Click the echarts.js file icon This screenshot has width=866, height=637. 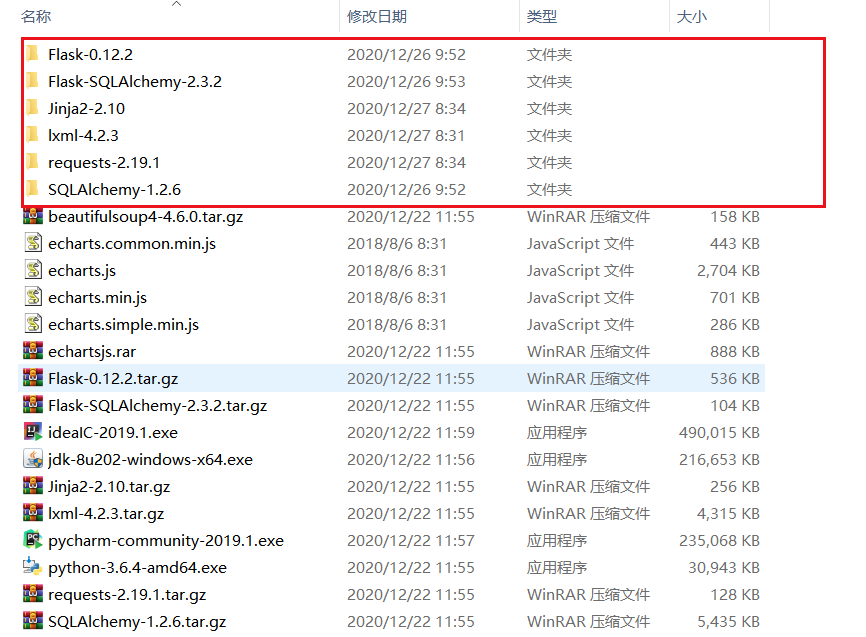pyautogui.click(x=33, y=270)
